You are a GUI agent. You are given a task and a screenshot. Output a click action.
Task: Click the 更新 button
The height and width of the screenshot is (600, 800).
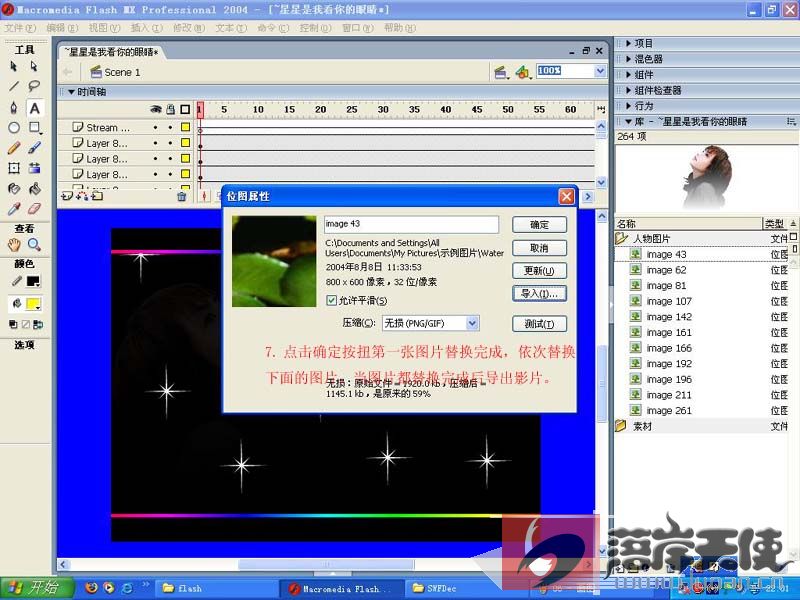539,270
